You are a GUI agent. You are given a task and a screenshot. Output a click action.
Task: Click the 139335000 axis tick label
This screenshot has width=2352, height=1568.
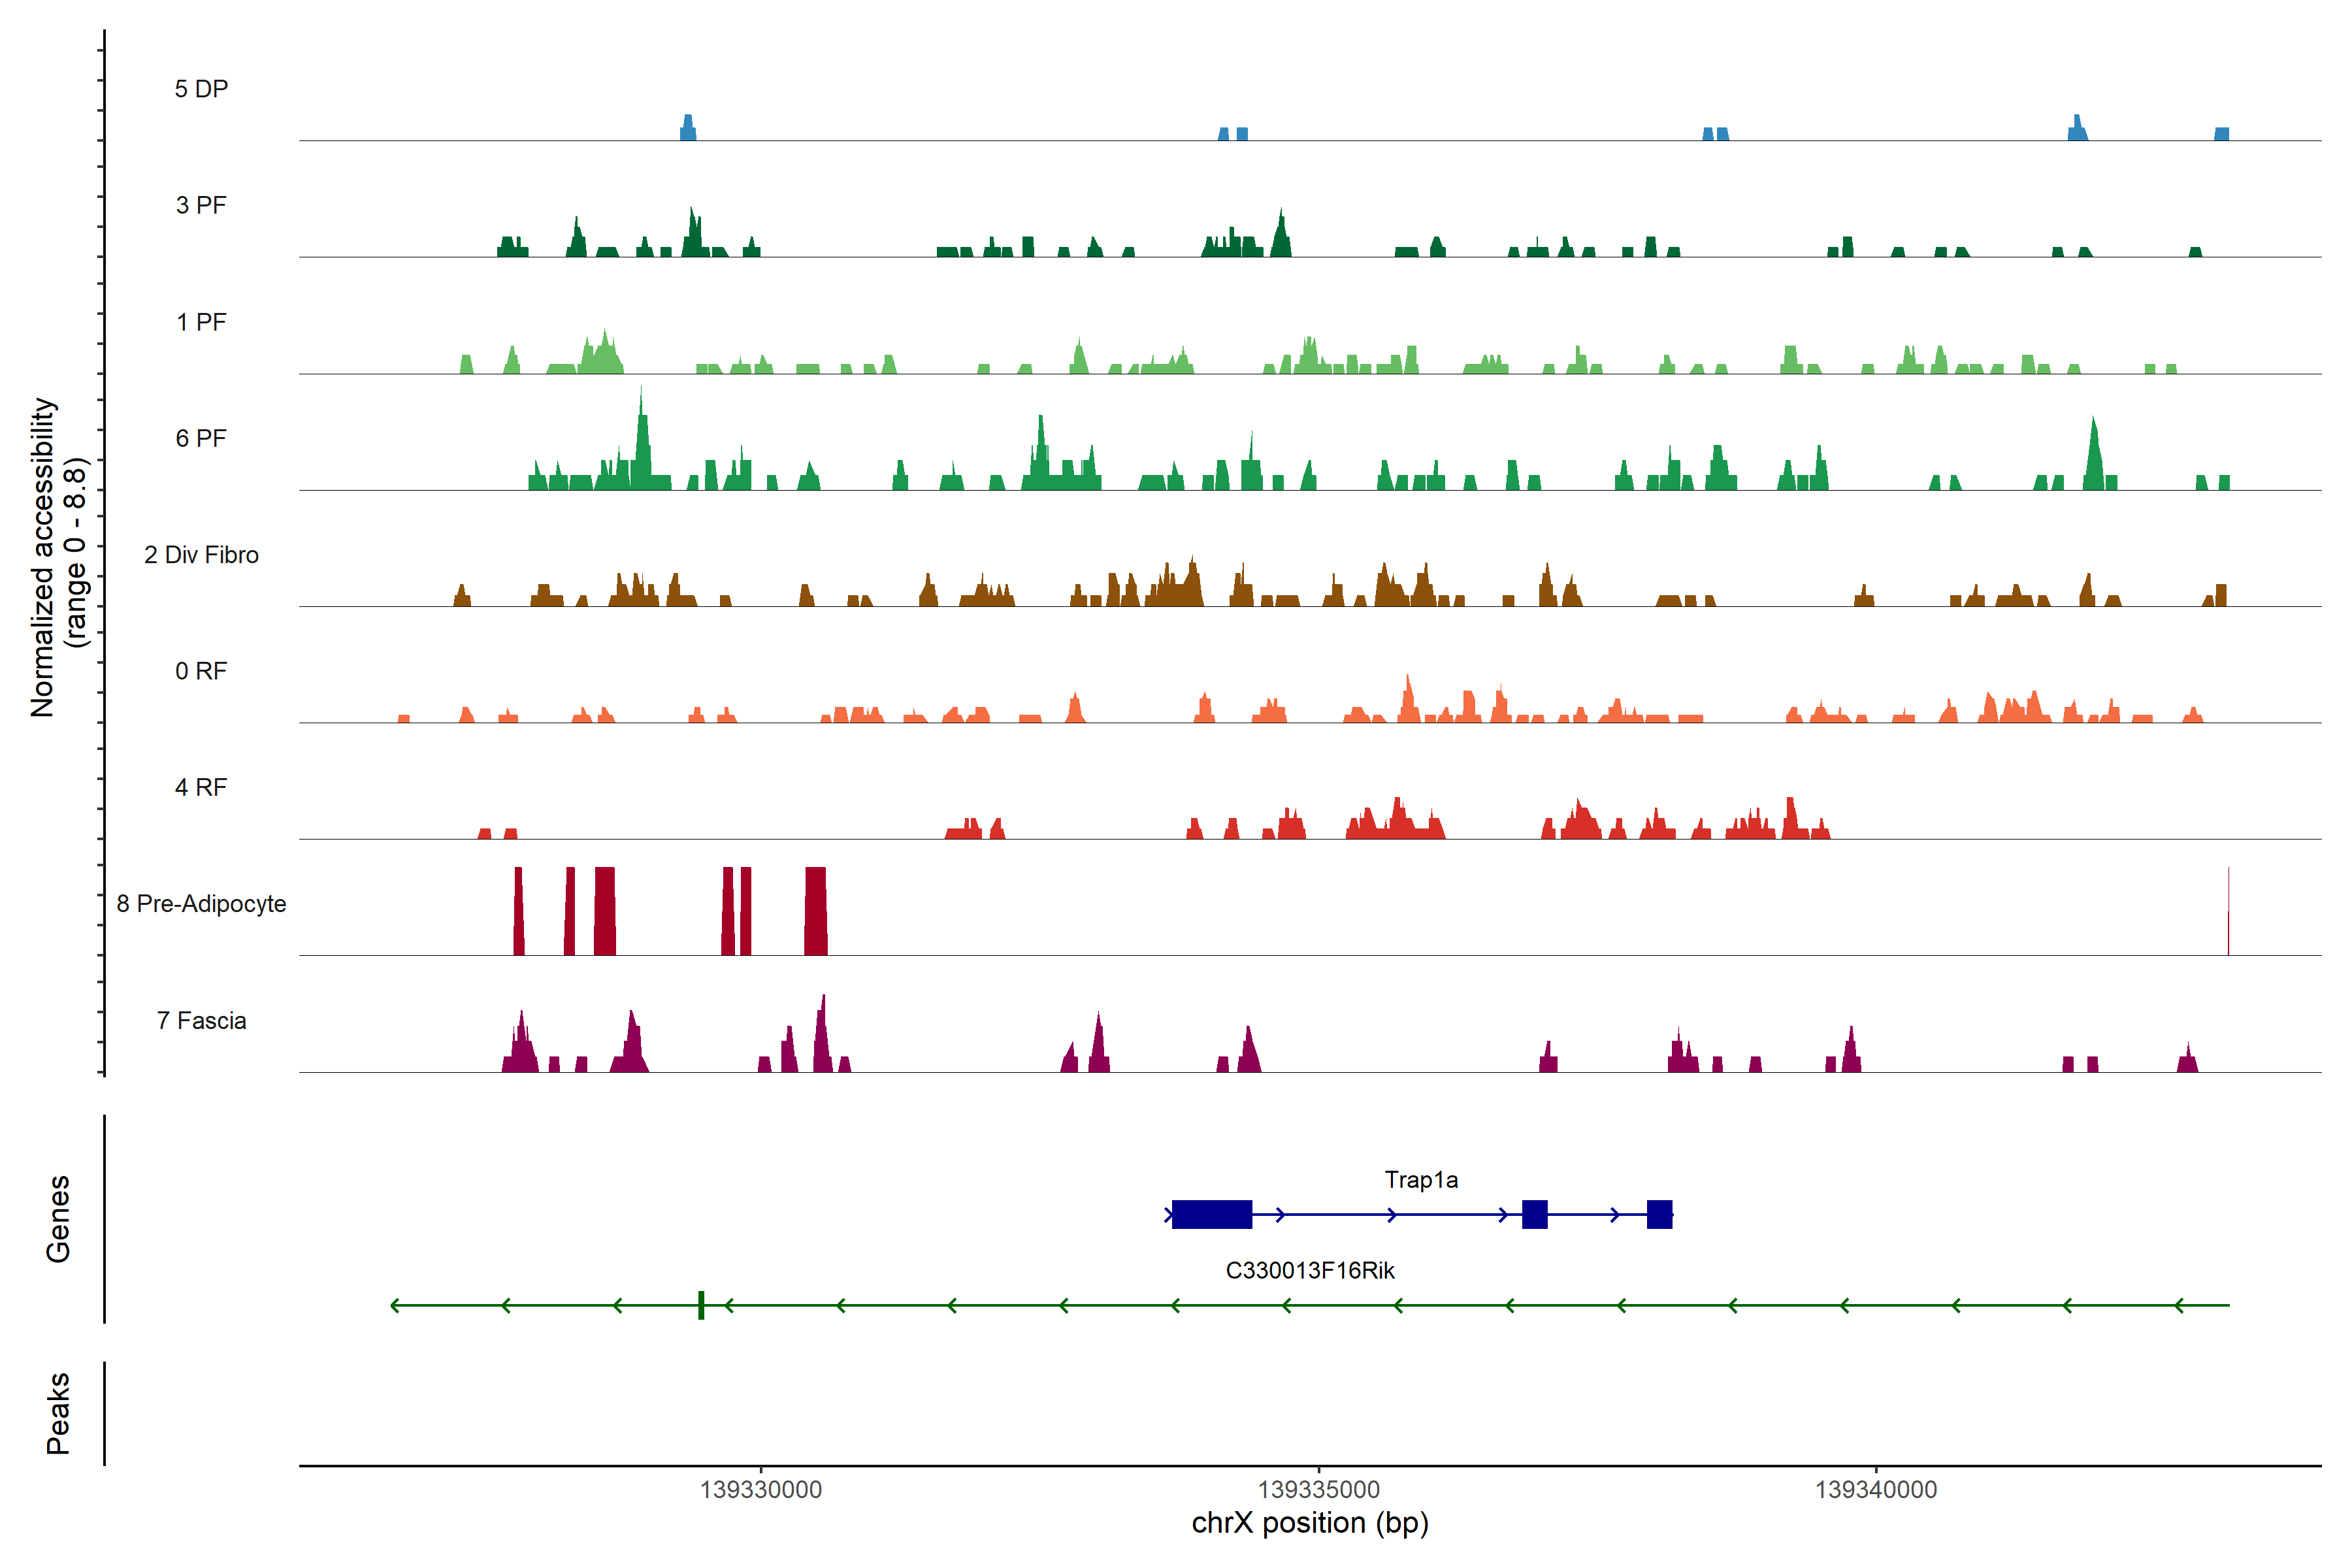click(x=1318, y=1489)
